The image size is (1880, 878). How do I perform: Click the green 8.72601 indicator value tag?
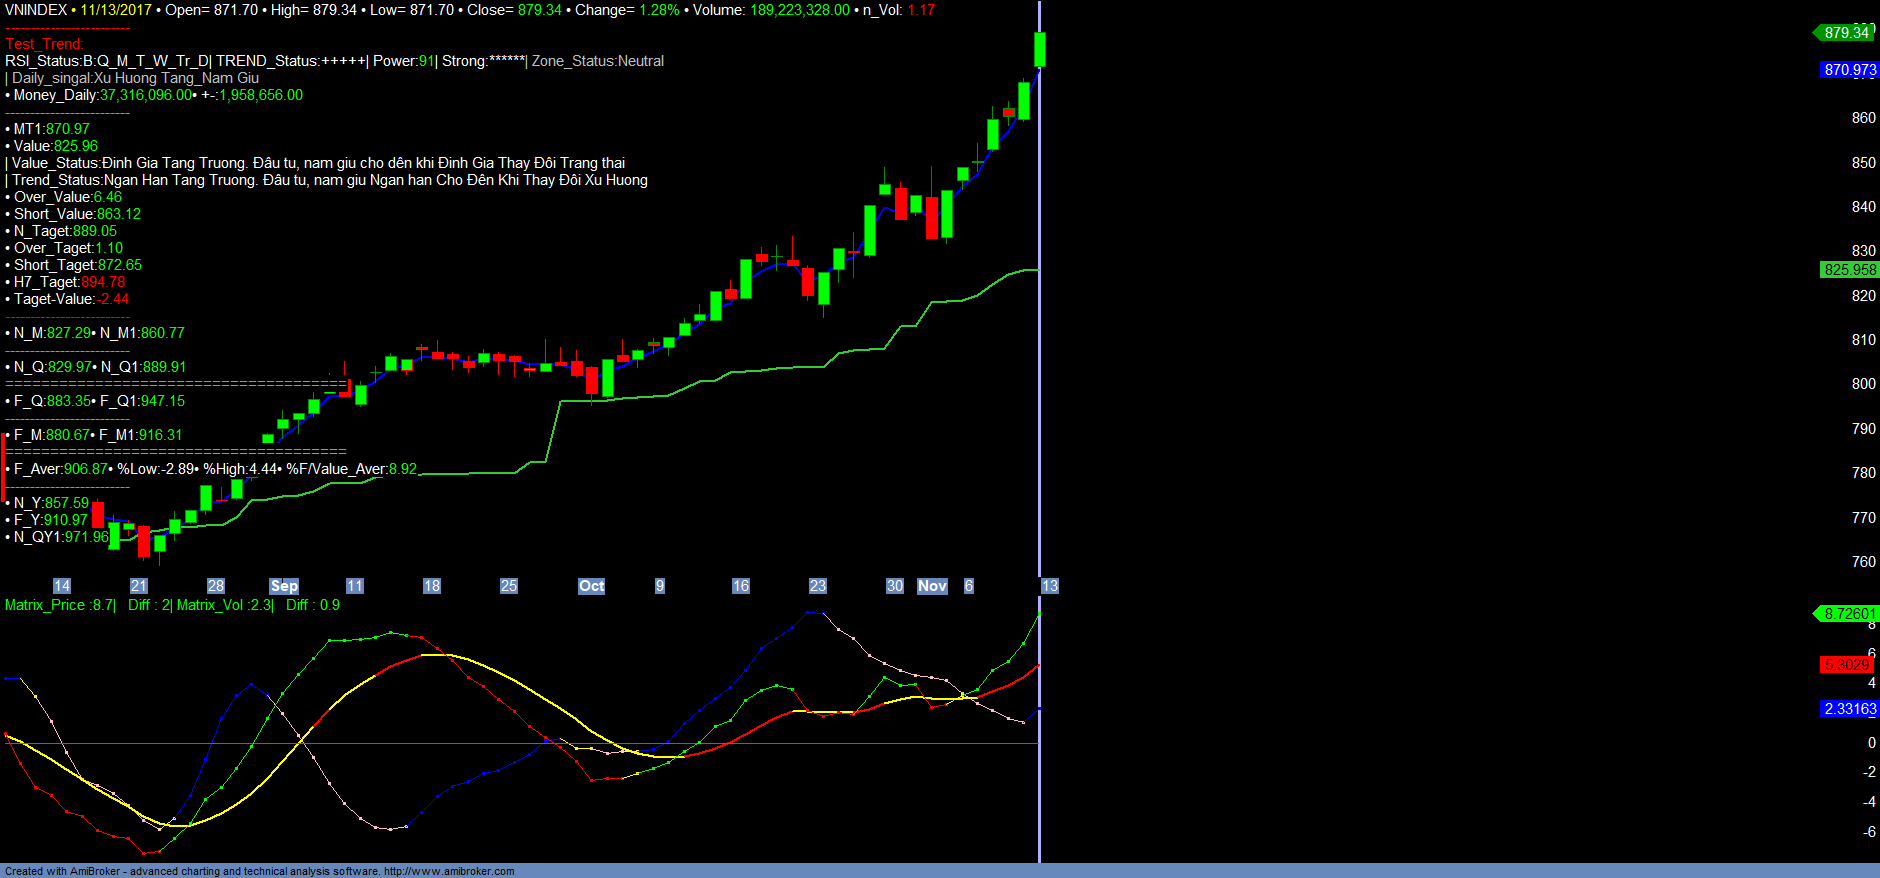[1848, 614]
